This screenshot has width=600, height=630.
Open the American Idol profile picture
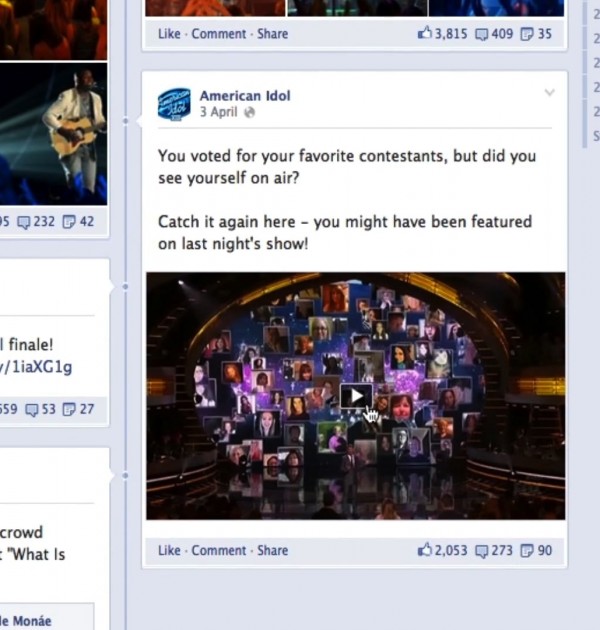click(174, 104)
